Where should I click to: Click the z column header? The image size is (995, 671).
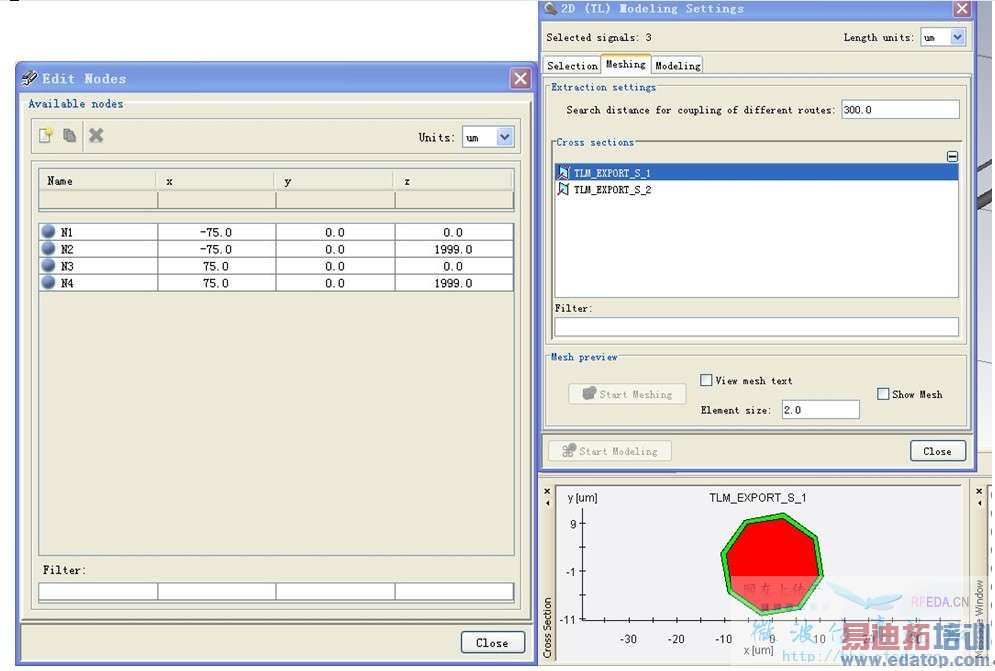click(x=453, y=181)
